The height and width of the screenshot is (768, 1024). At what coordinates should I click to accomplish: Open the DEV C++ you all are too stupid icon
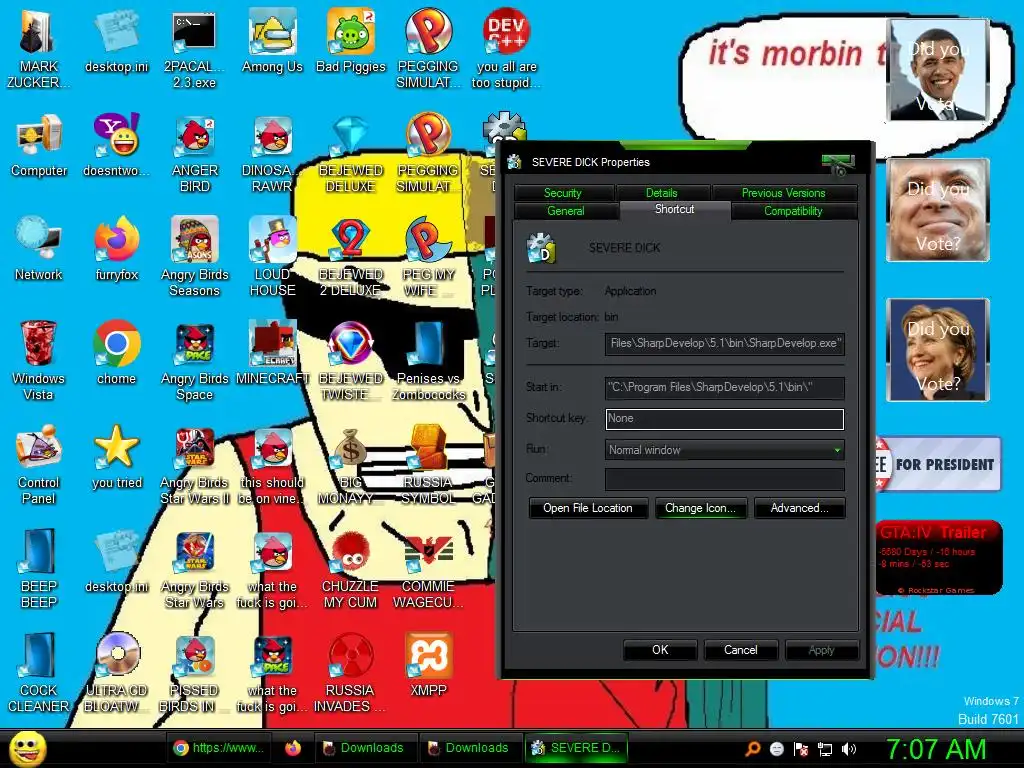pyautogui.click(x=506, y=49)
